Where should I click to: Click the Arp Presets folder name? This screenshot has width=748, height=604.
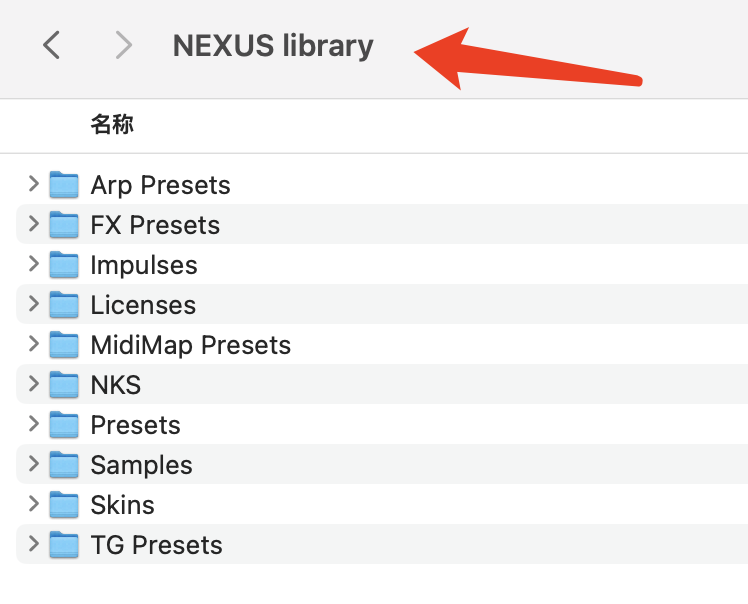(x=160, y=186)
